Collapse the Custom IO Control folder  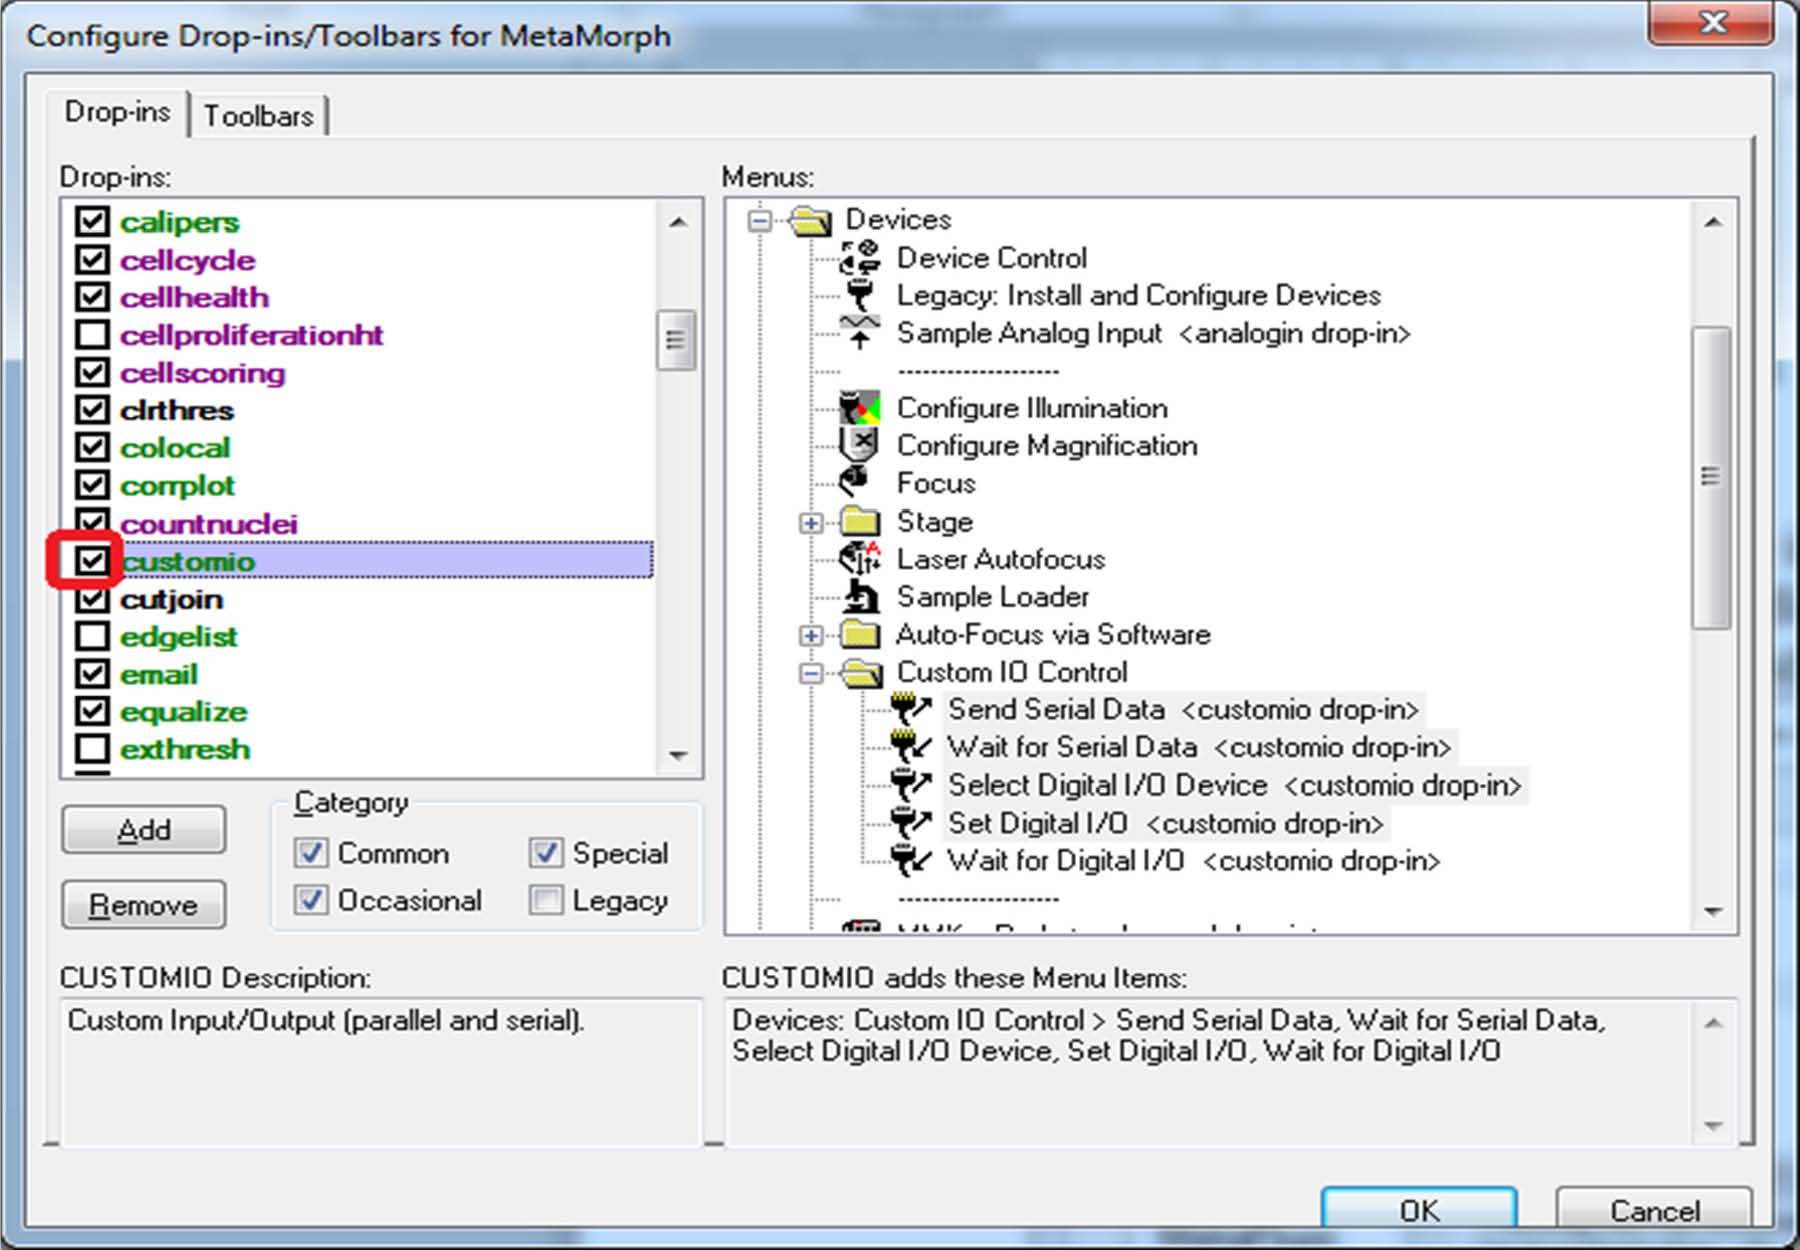pyautogui.click(x=811, y=673)
